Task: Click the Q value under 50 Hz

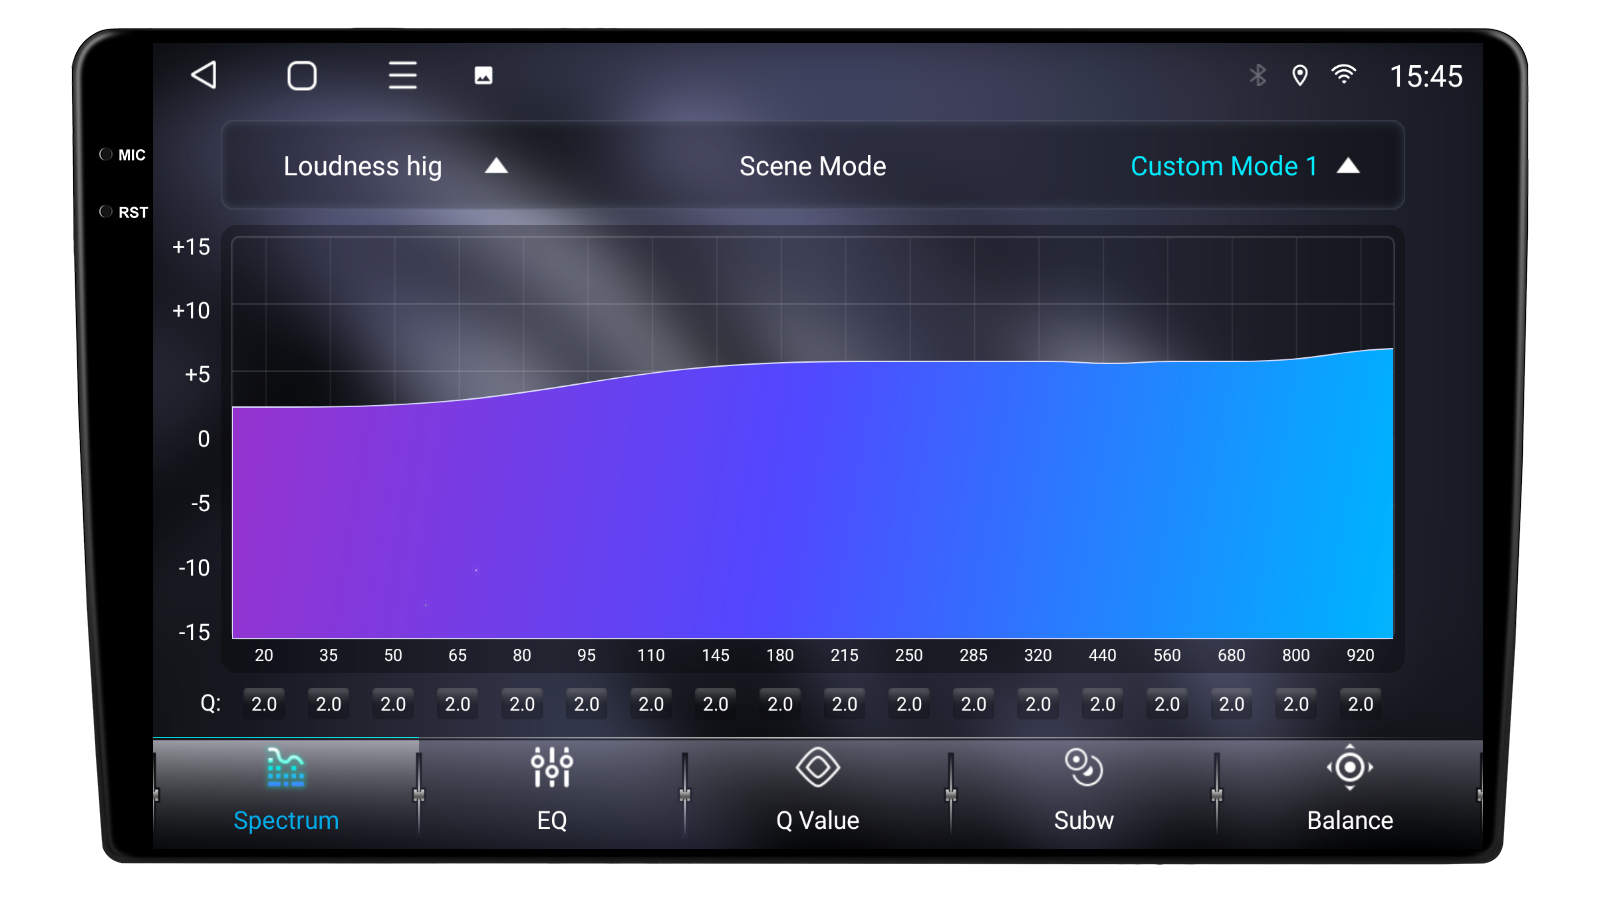Action: tap(393, 704)
